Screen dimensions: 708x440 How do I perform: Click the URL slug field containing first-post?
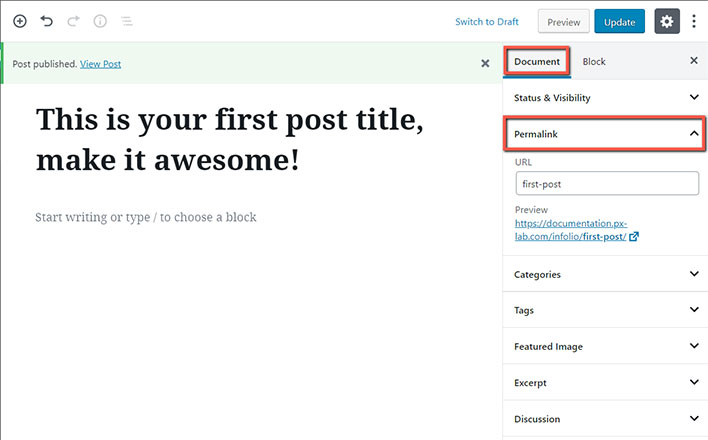click(607, 183)
